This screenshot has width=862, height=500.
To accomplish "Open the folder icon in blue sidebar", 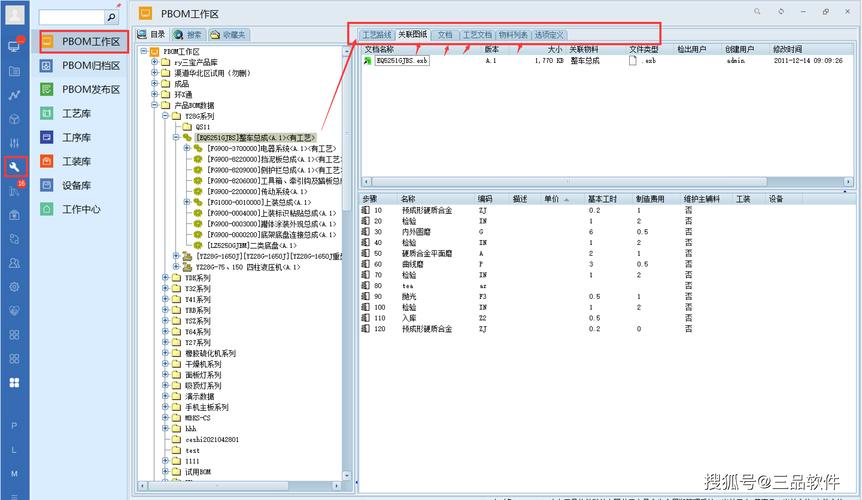I will (x=14, y=71).
